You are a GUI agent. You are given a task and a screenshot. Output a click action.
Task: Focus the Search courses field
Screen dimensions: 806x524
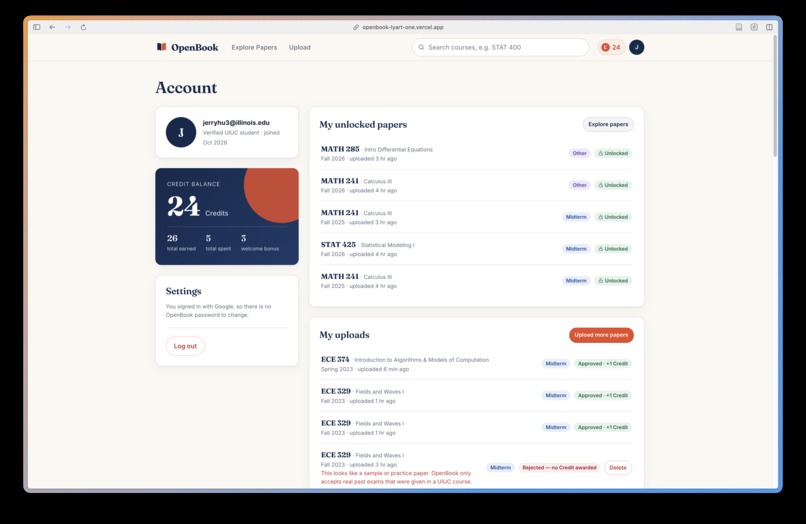point(500,47)
